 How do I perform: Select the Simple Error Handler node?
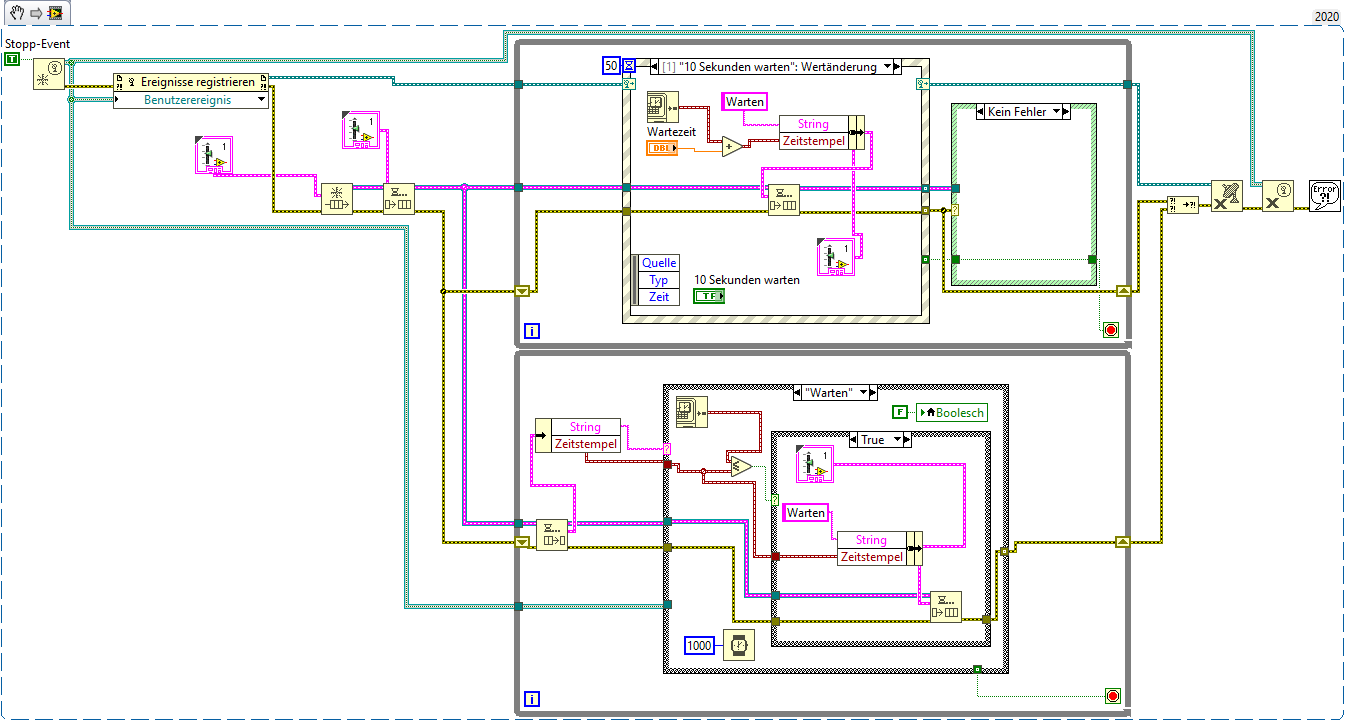1324,195
